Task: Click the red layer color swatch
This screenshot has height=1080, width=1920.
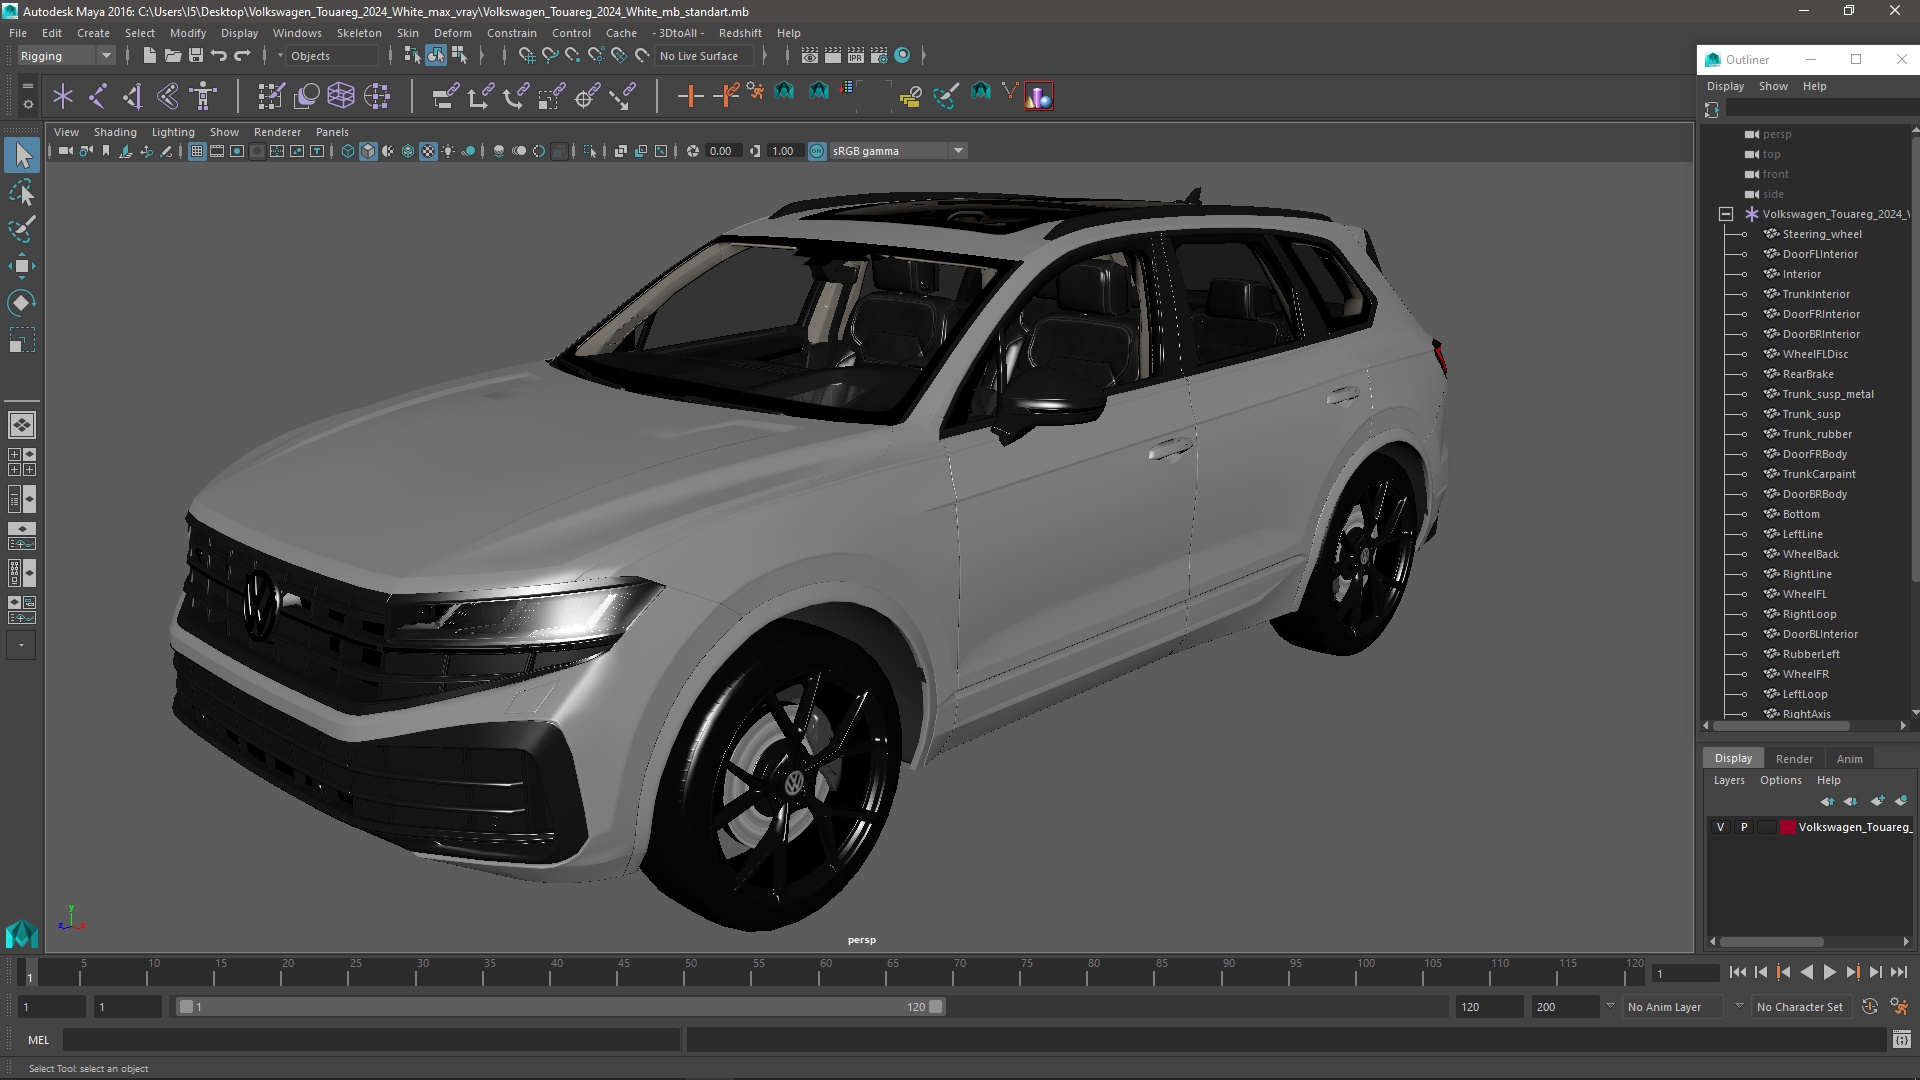Action: [1788, 827]
